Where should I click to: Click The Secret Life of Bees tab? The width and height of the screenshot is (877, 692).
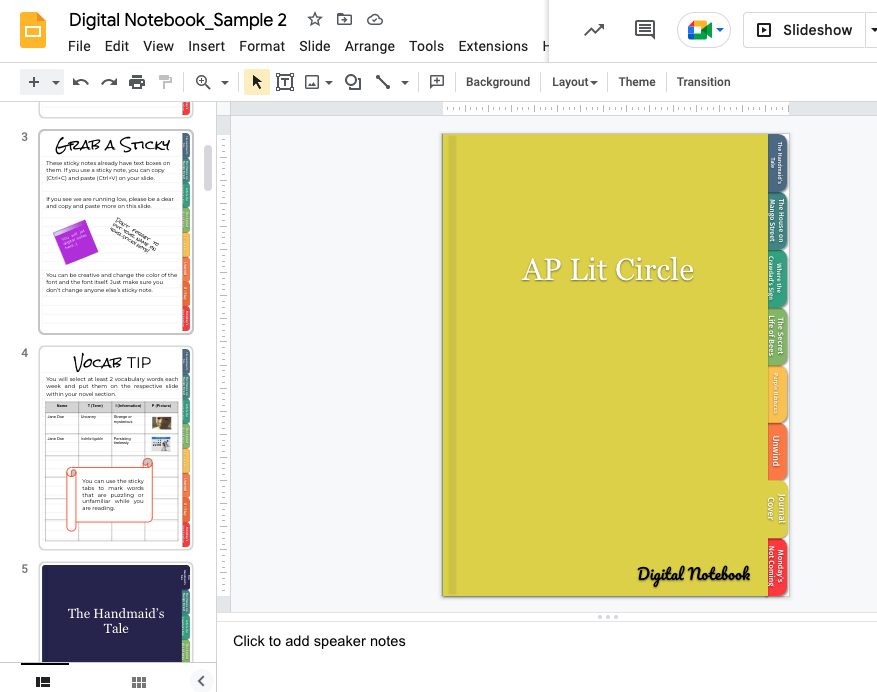(777, 336)
